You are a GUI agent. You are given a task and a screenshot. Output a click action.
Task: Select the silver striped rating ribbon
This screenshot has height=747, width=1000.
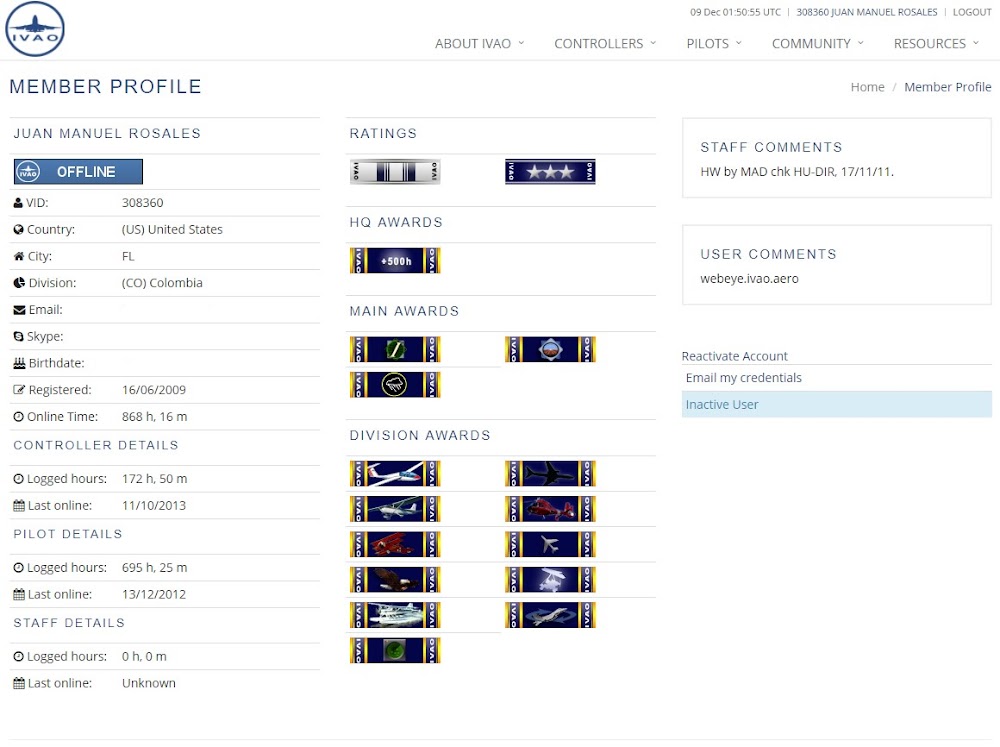(395, 172)
